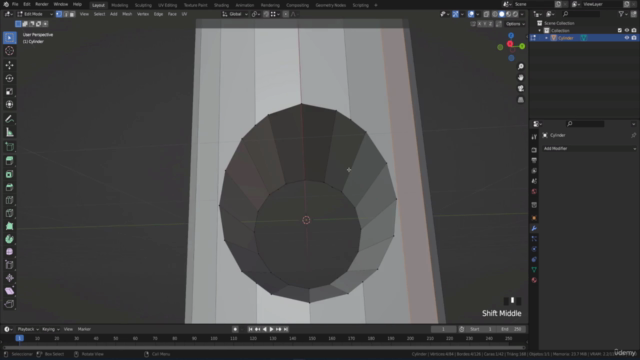Open the Material properties tab icon
The image size is (640, 360).
click(534, 280)
